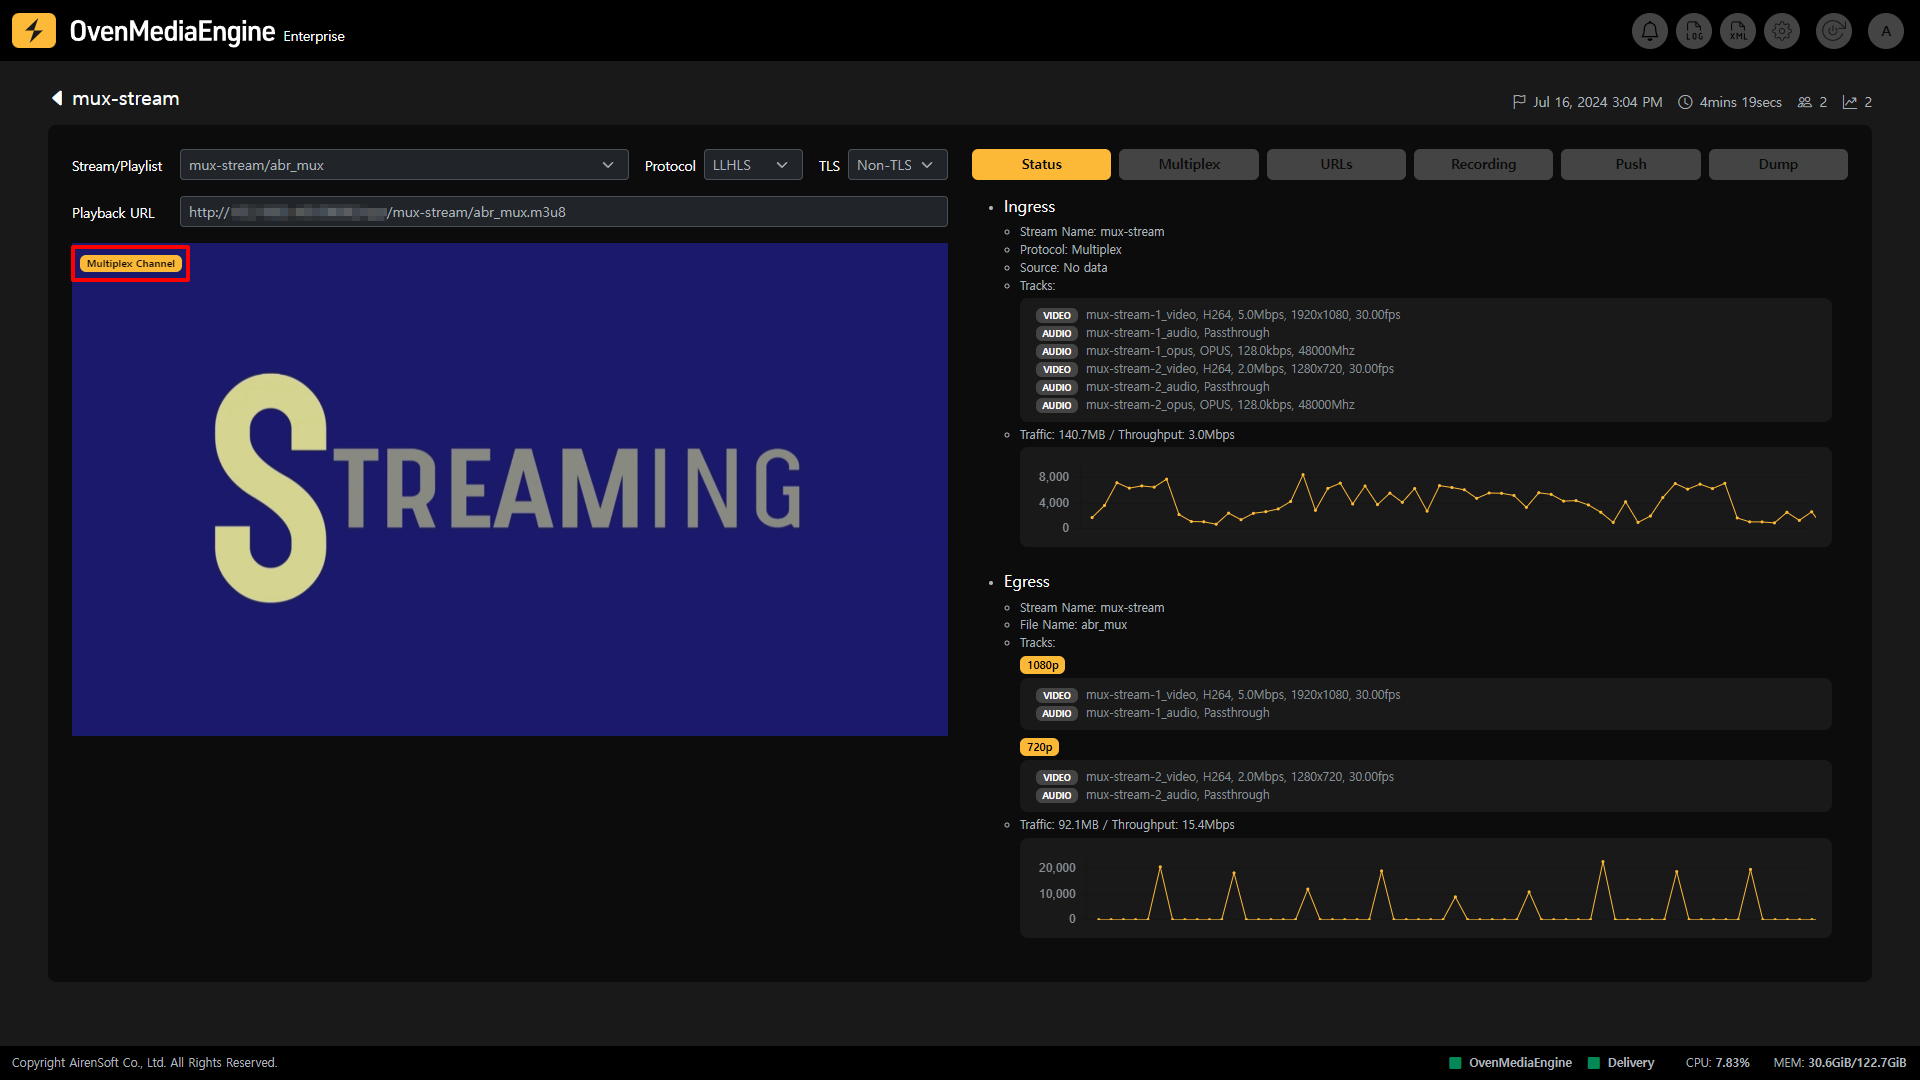The image size is (1920, 1080).
Task: Click the viewers count icon
Action: click(1804, 102)
